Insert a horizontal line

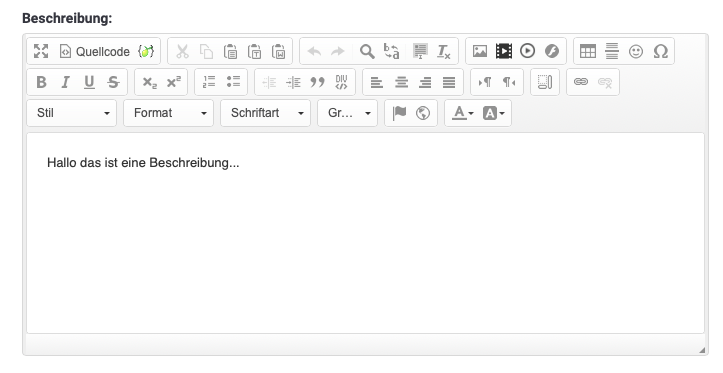(x=612, y=51)
